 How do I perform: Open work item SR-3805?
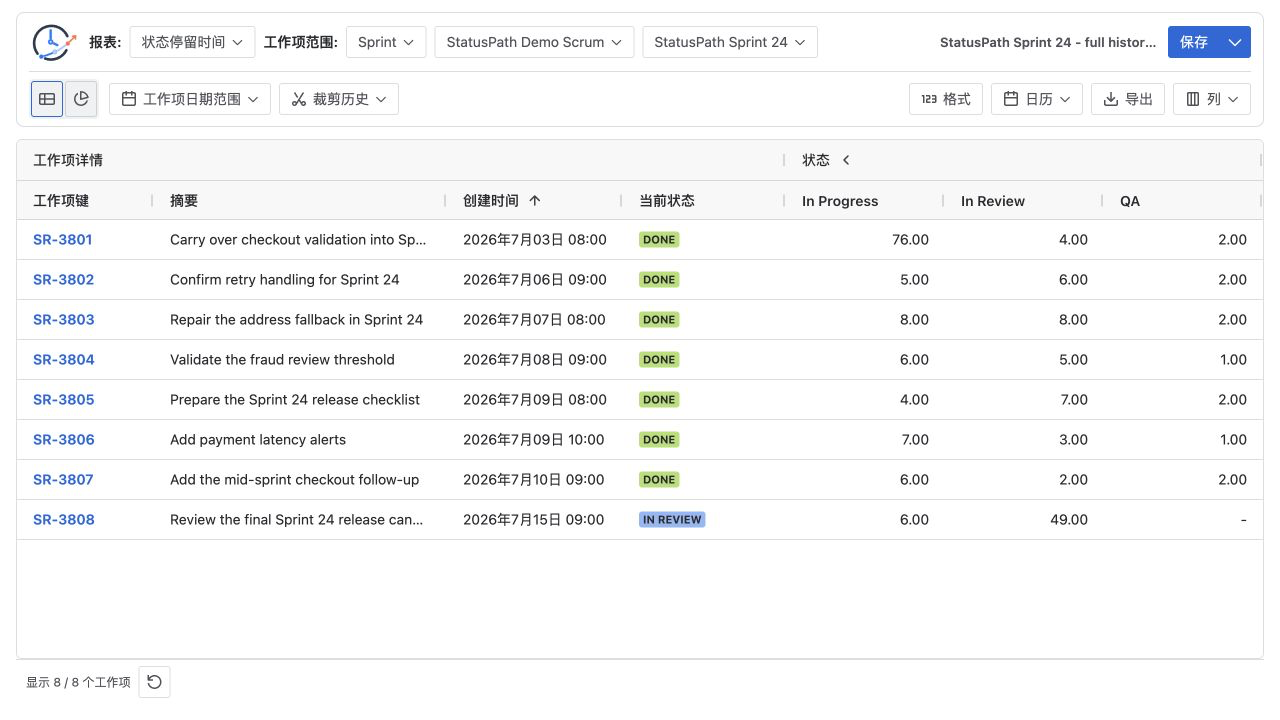pos(63,400)
